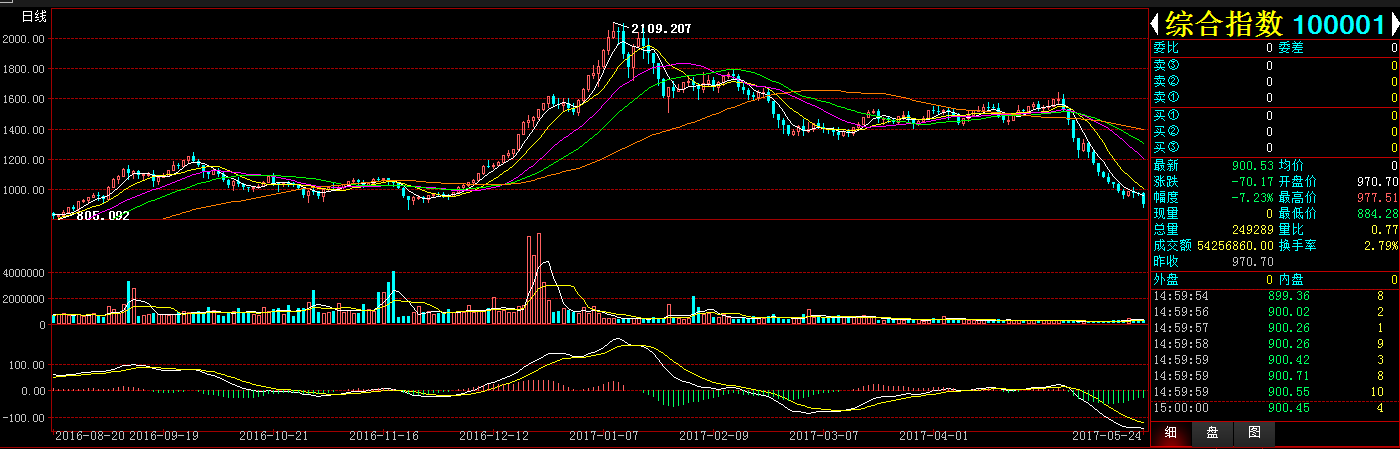Click the 换手率 value 2.79%

pyautogui.click(x=1380, y=245)
